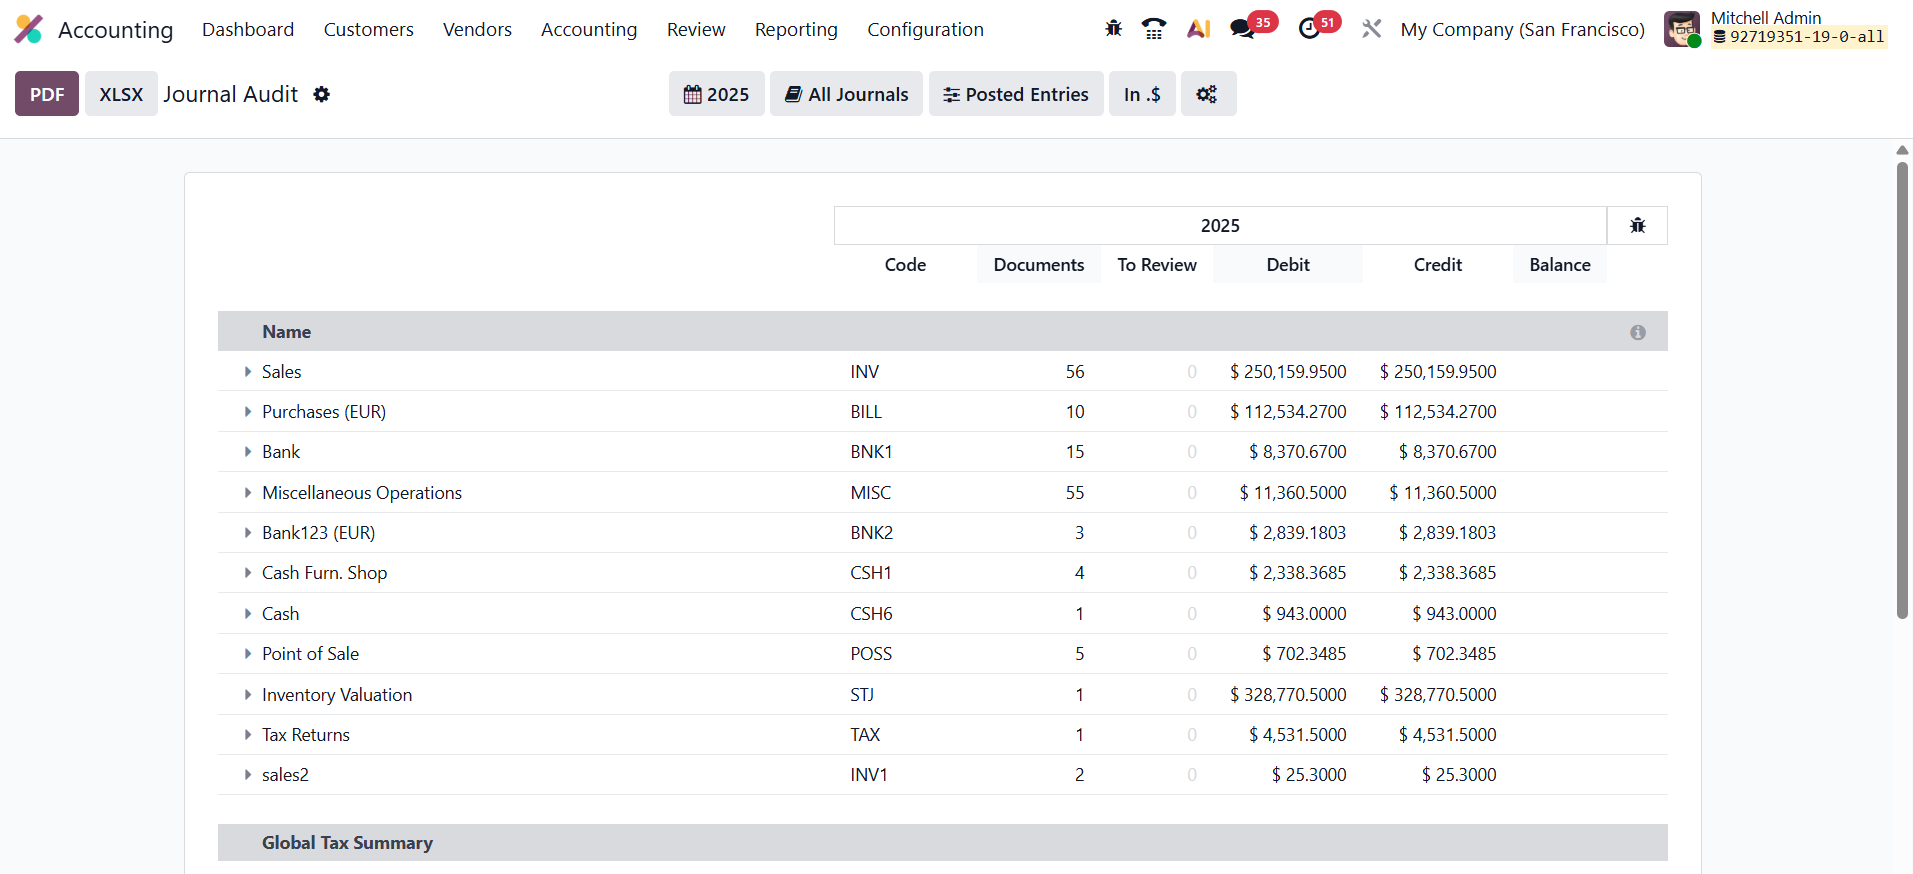Open the chat messages icon
1913x874 pixels.
[x=1243, y=29]
